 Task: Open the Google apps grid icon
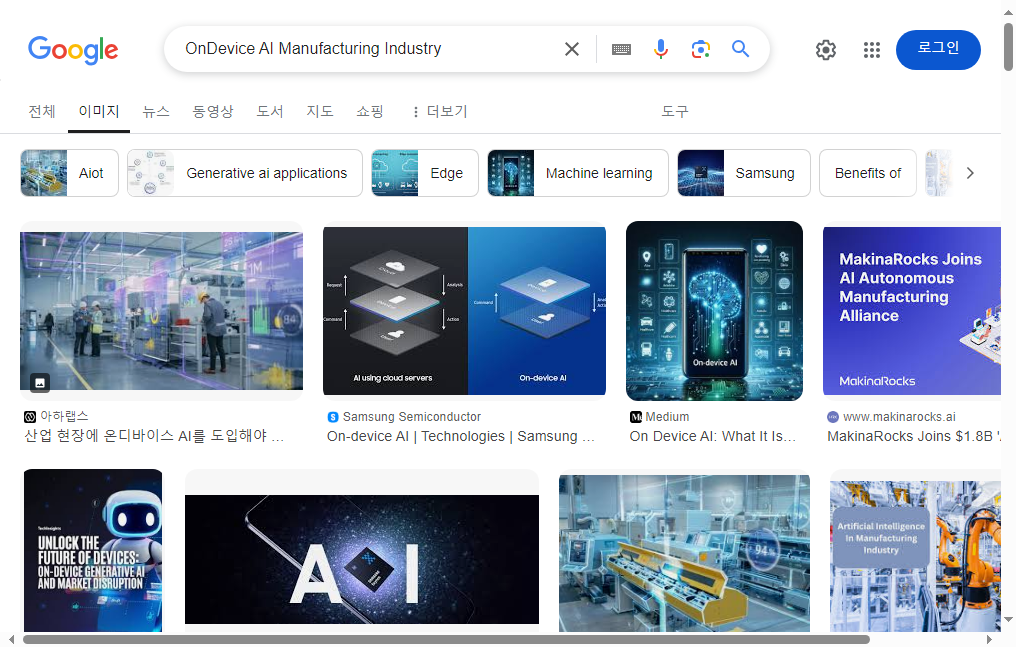pos(872,50)
